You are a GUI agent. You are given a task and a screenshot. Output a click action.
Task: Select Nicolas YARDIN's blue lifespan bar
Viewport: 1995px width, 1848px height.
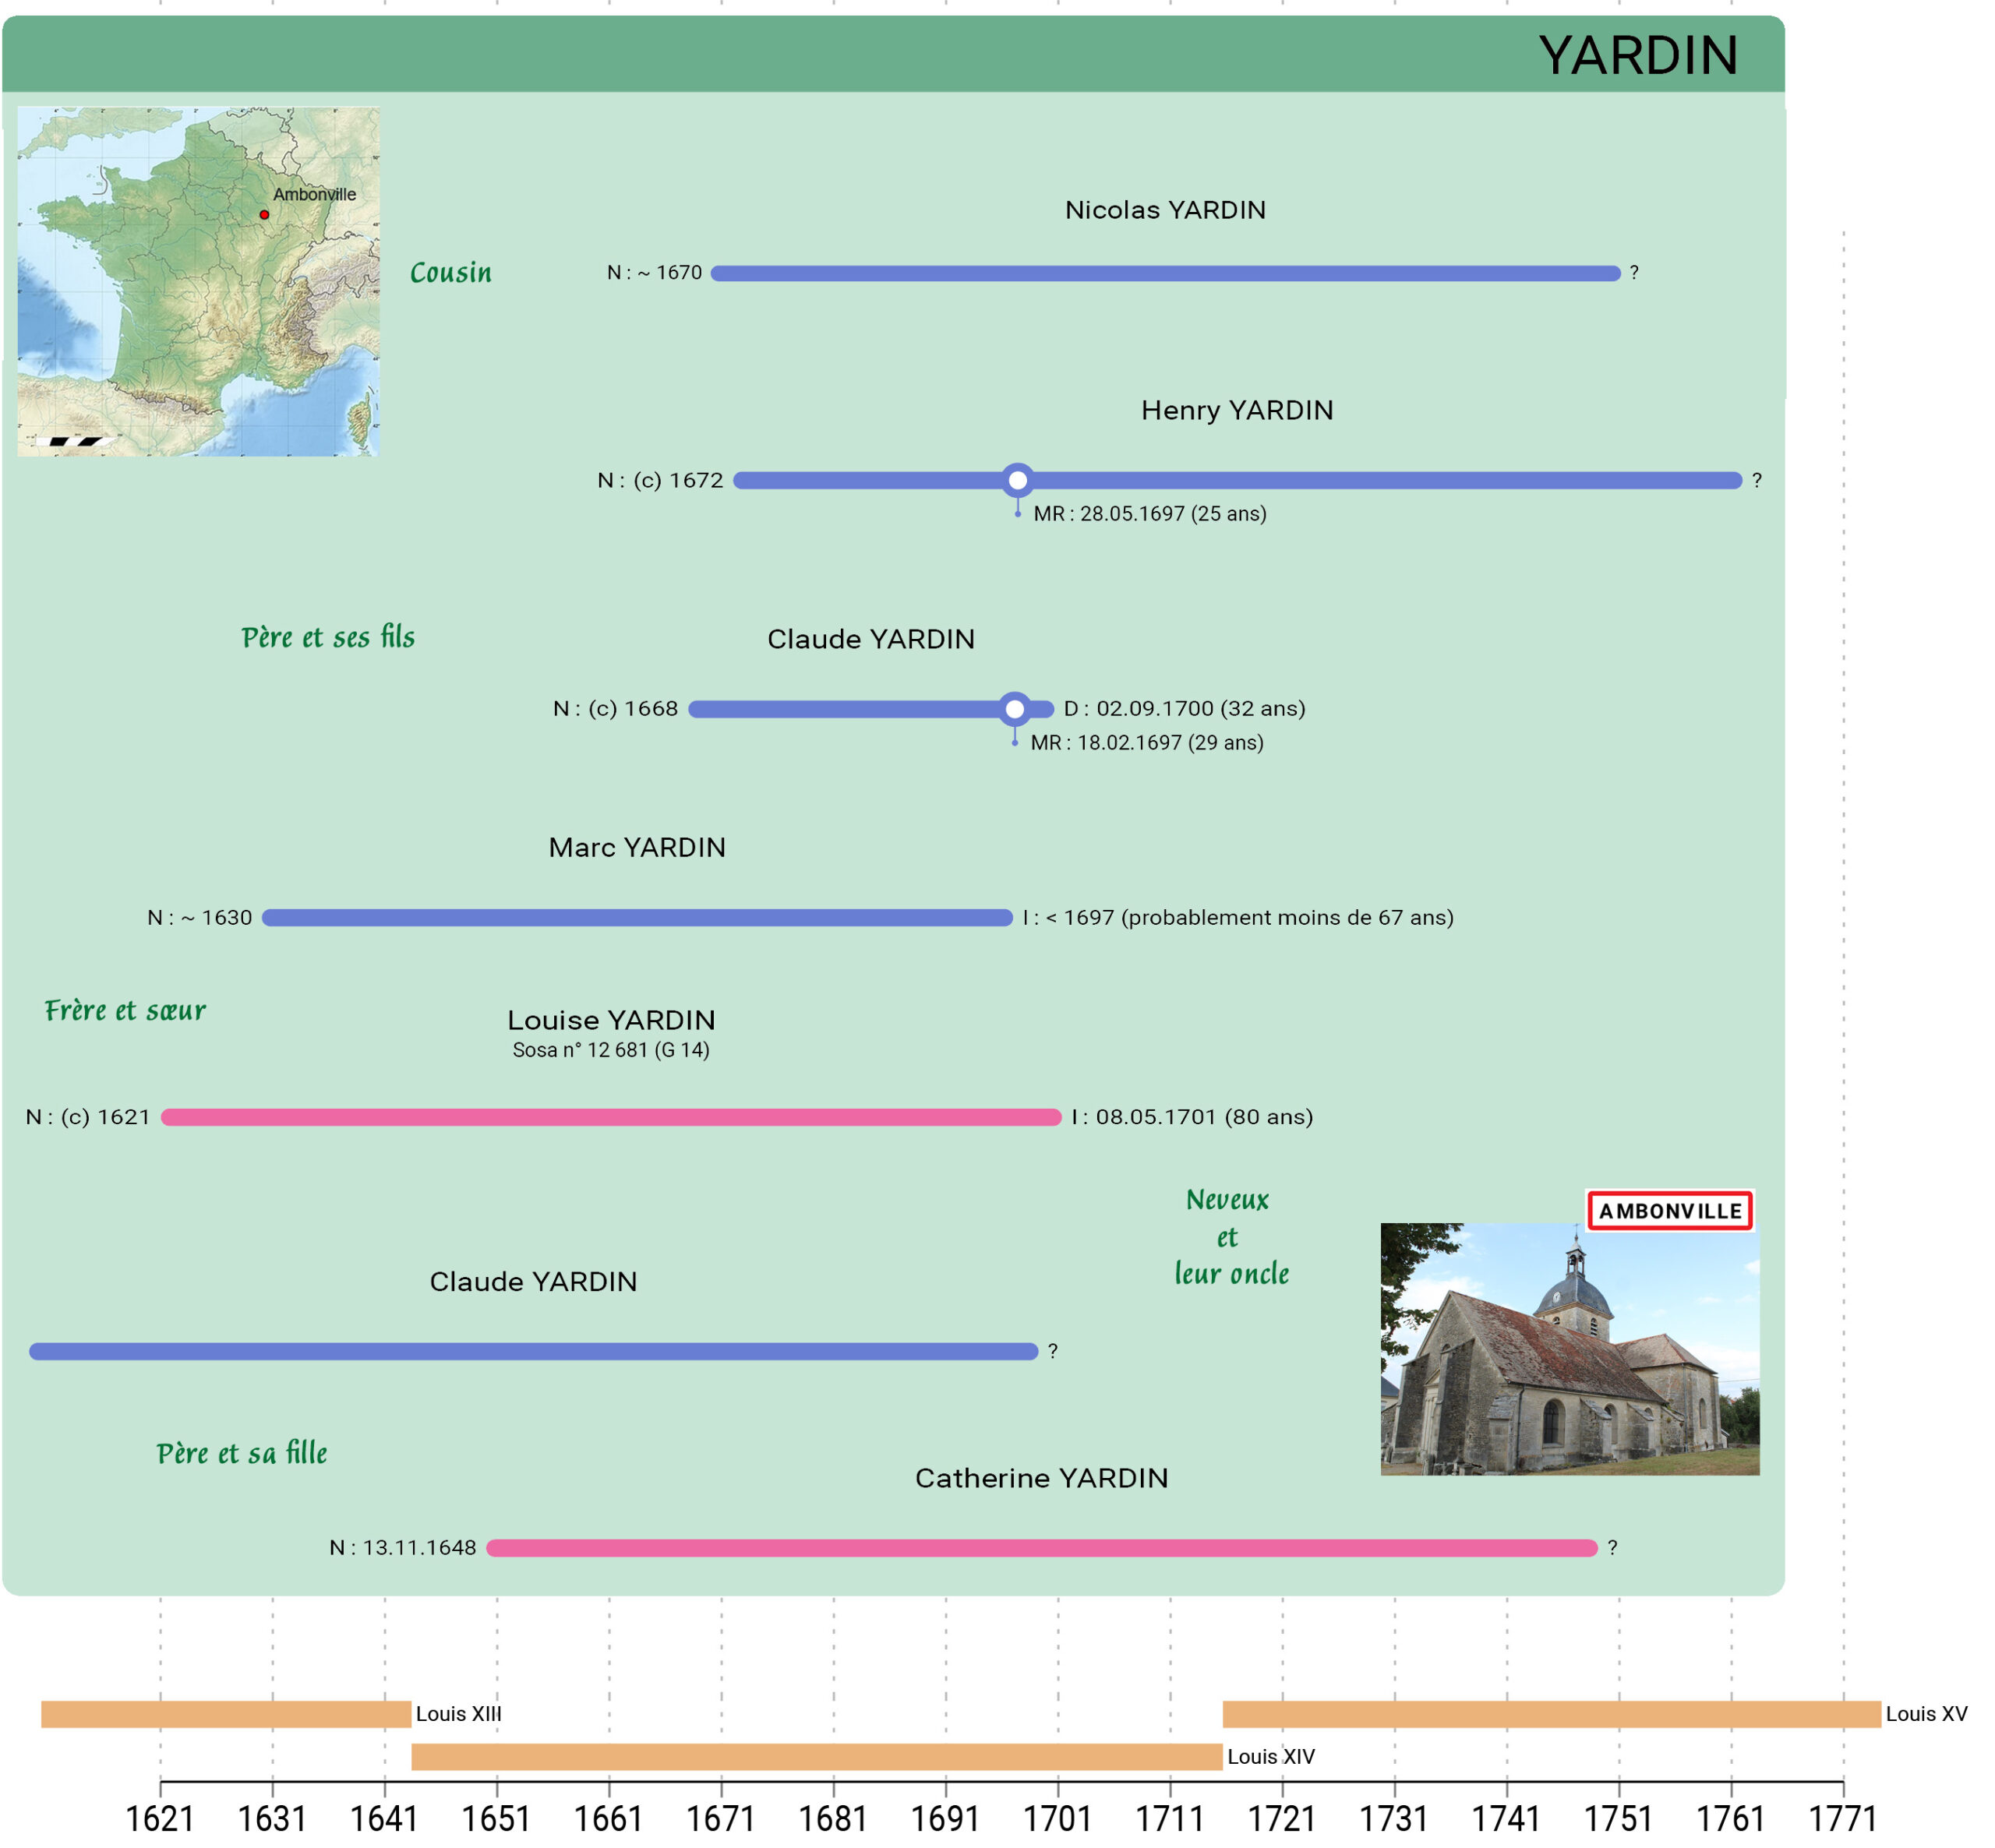click(x=1164, y=273)
